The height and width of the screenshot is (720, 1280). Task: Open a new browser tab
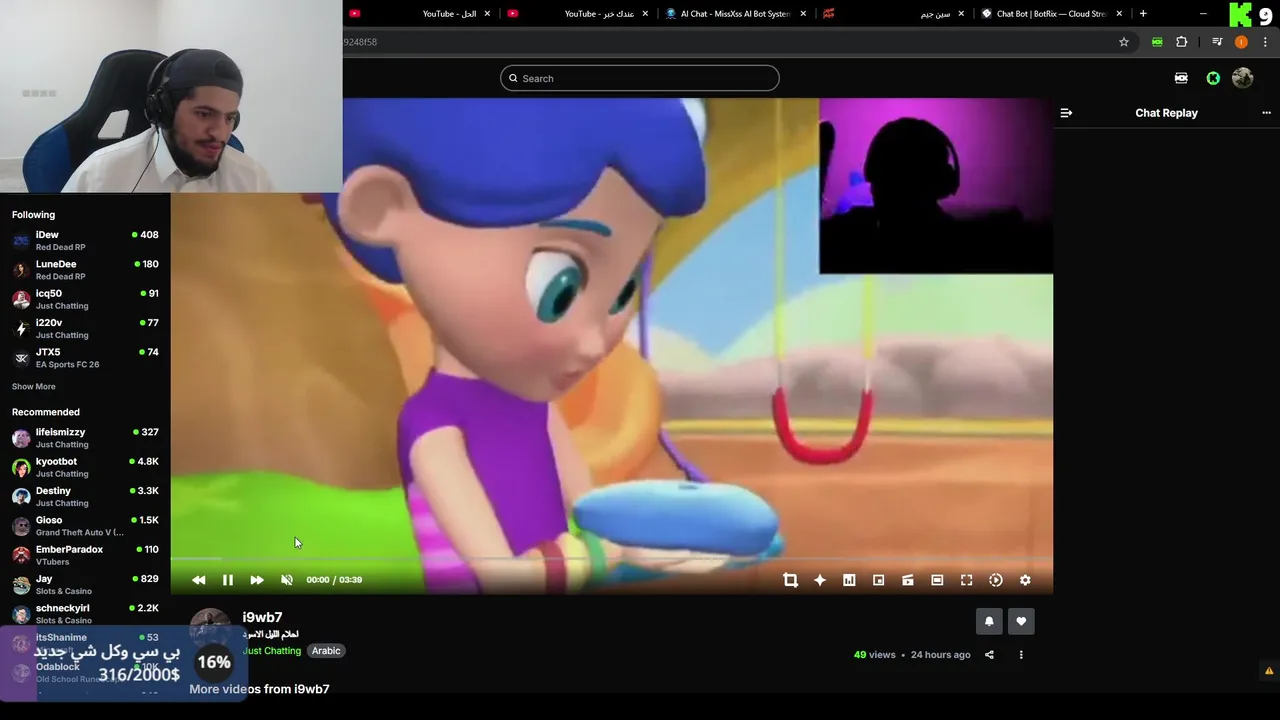tap(1143, 14)
